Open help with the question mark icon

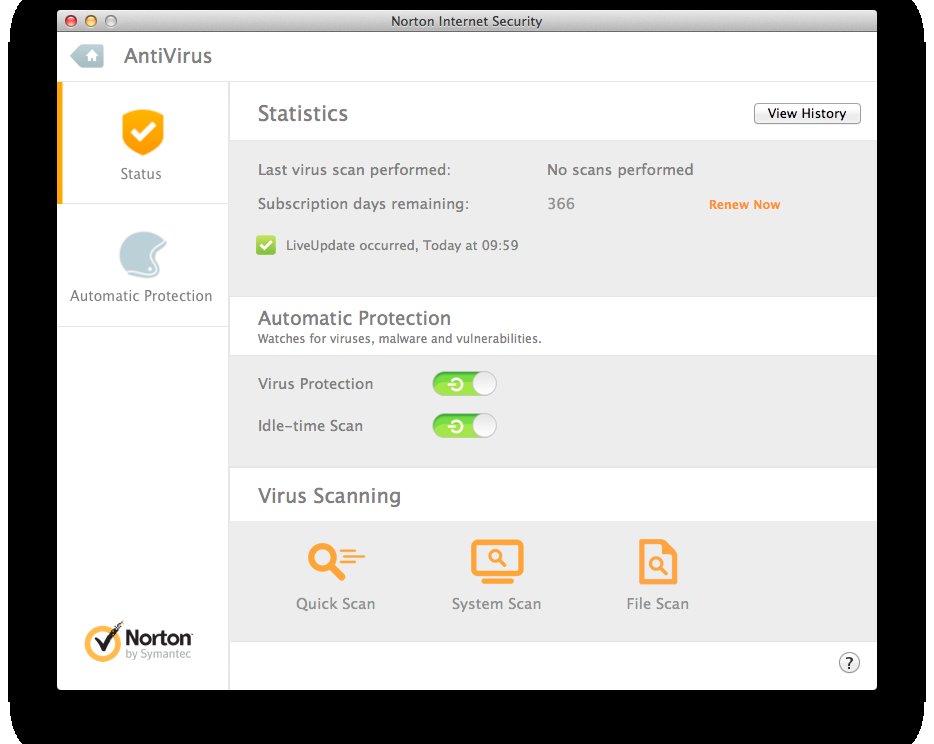click(849, 662)
